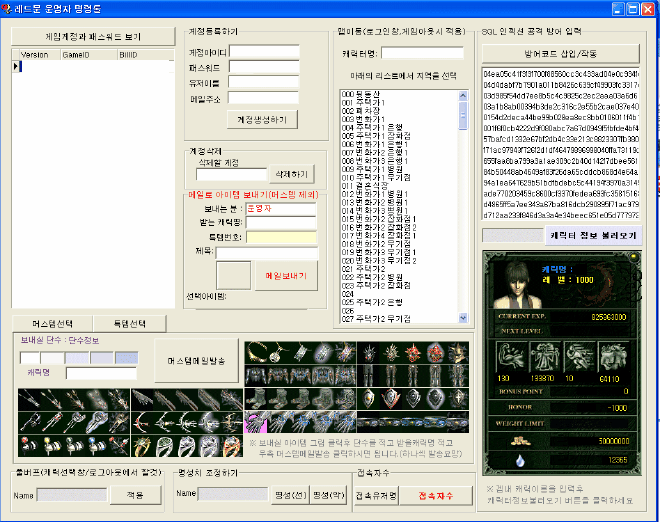This screenshot has height=522, width=660.
Task: Click the 명성(선) button
Action: coord(290,495)
